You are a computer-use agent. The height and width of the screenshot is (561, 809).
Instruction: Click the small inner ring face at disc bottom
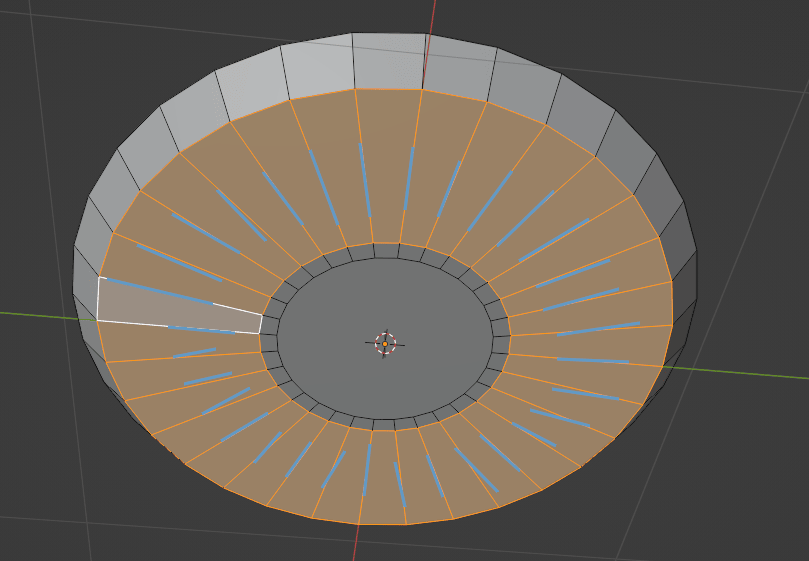[x=384, y=424]
